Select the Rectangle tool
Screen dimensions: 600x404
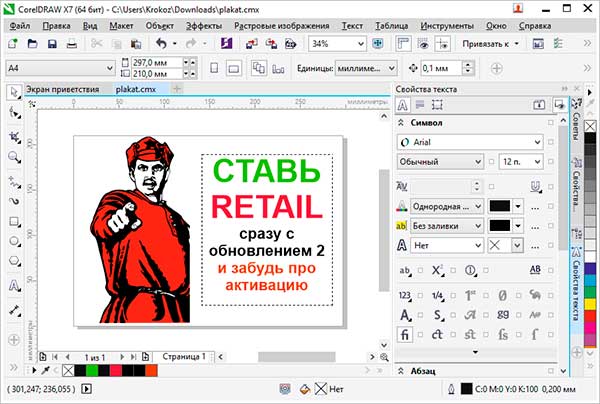(15, 222)
